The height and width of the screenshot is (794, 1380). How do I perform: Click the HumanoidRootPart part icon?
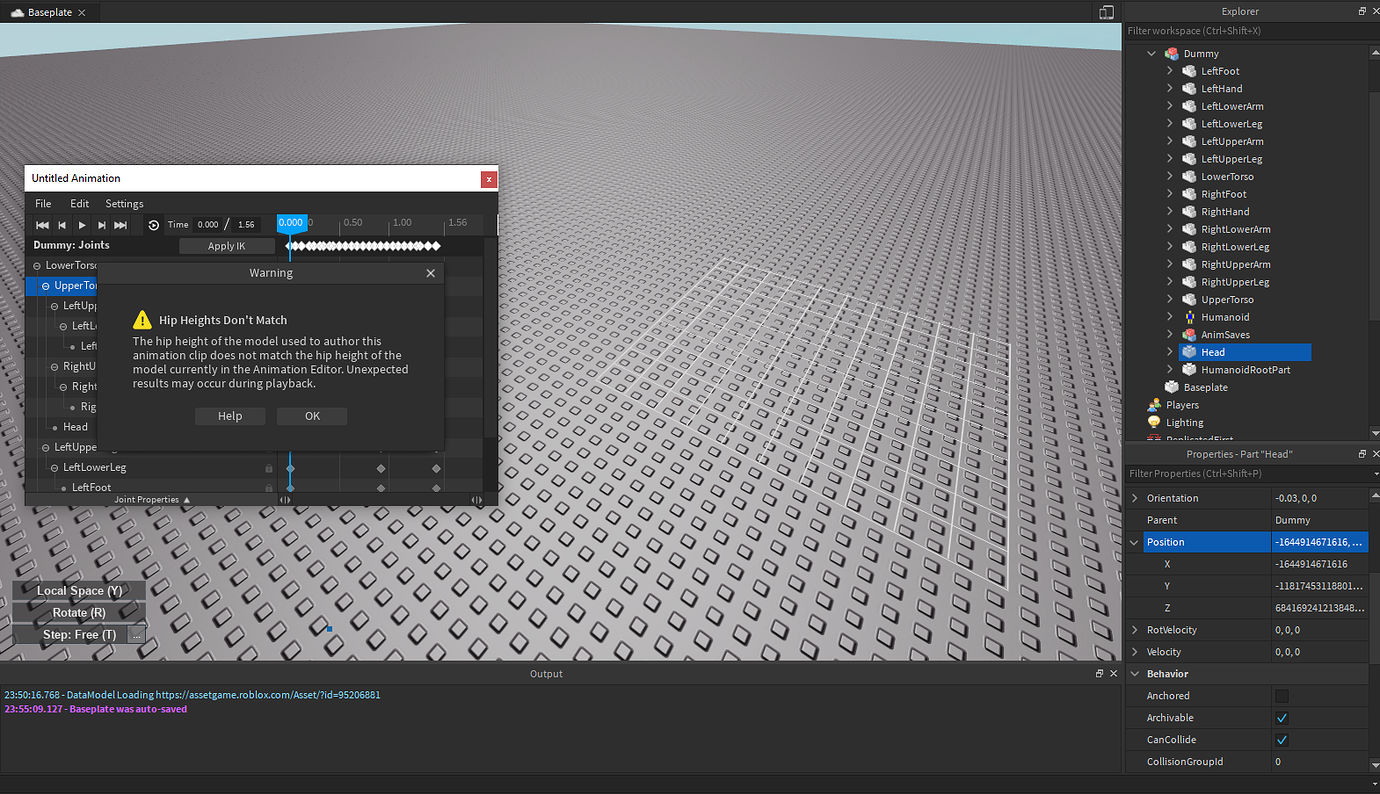tap(1189, 370)
